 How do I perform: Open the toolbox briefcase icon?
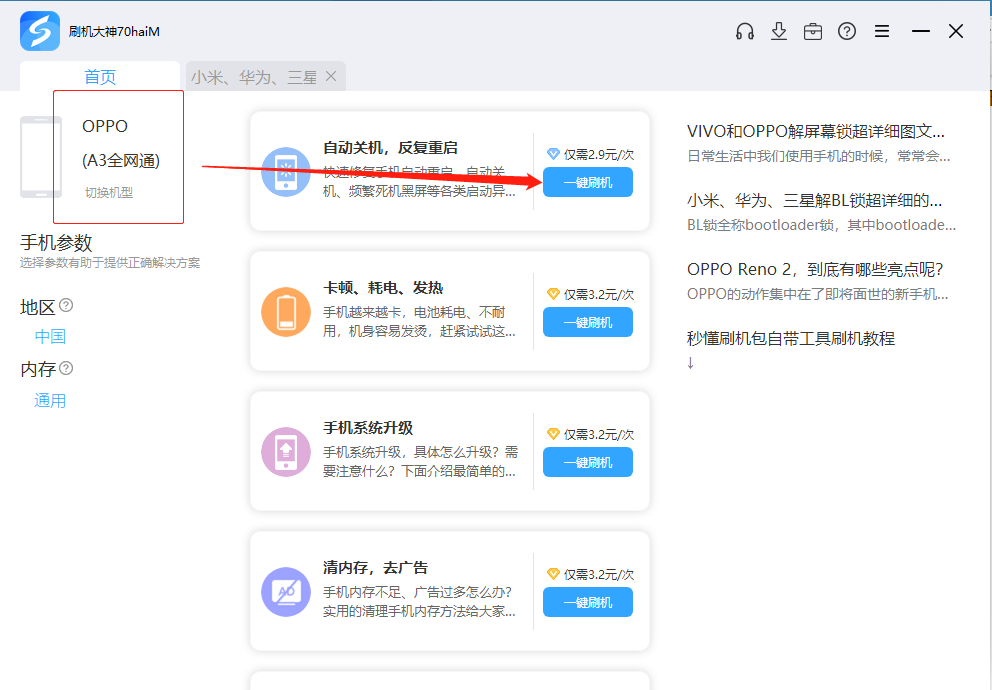coord(813,31)
